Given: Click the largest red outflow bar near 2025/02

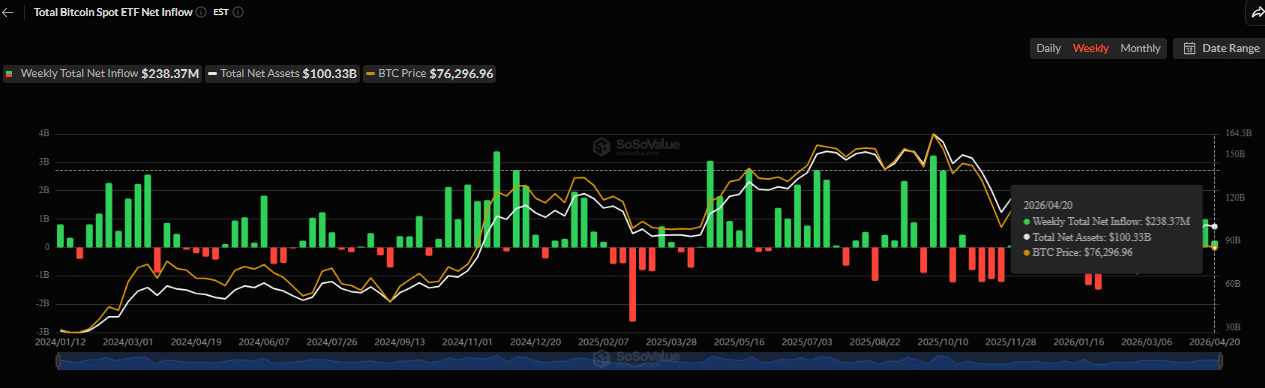Looking at the screenshot, I should 632,284.
